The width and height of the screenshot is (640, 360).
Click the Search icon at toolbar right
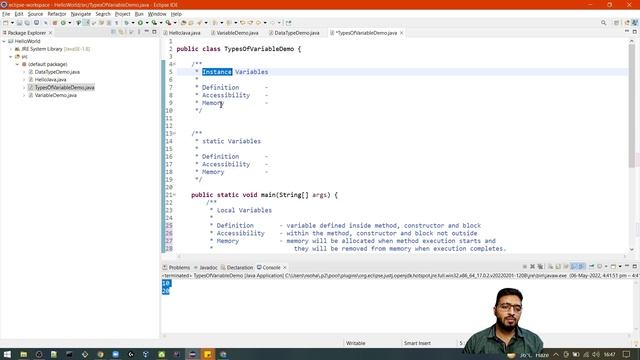(x=603, y=23)
